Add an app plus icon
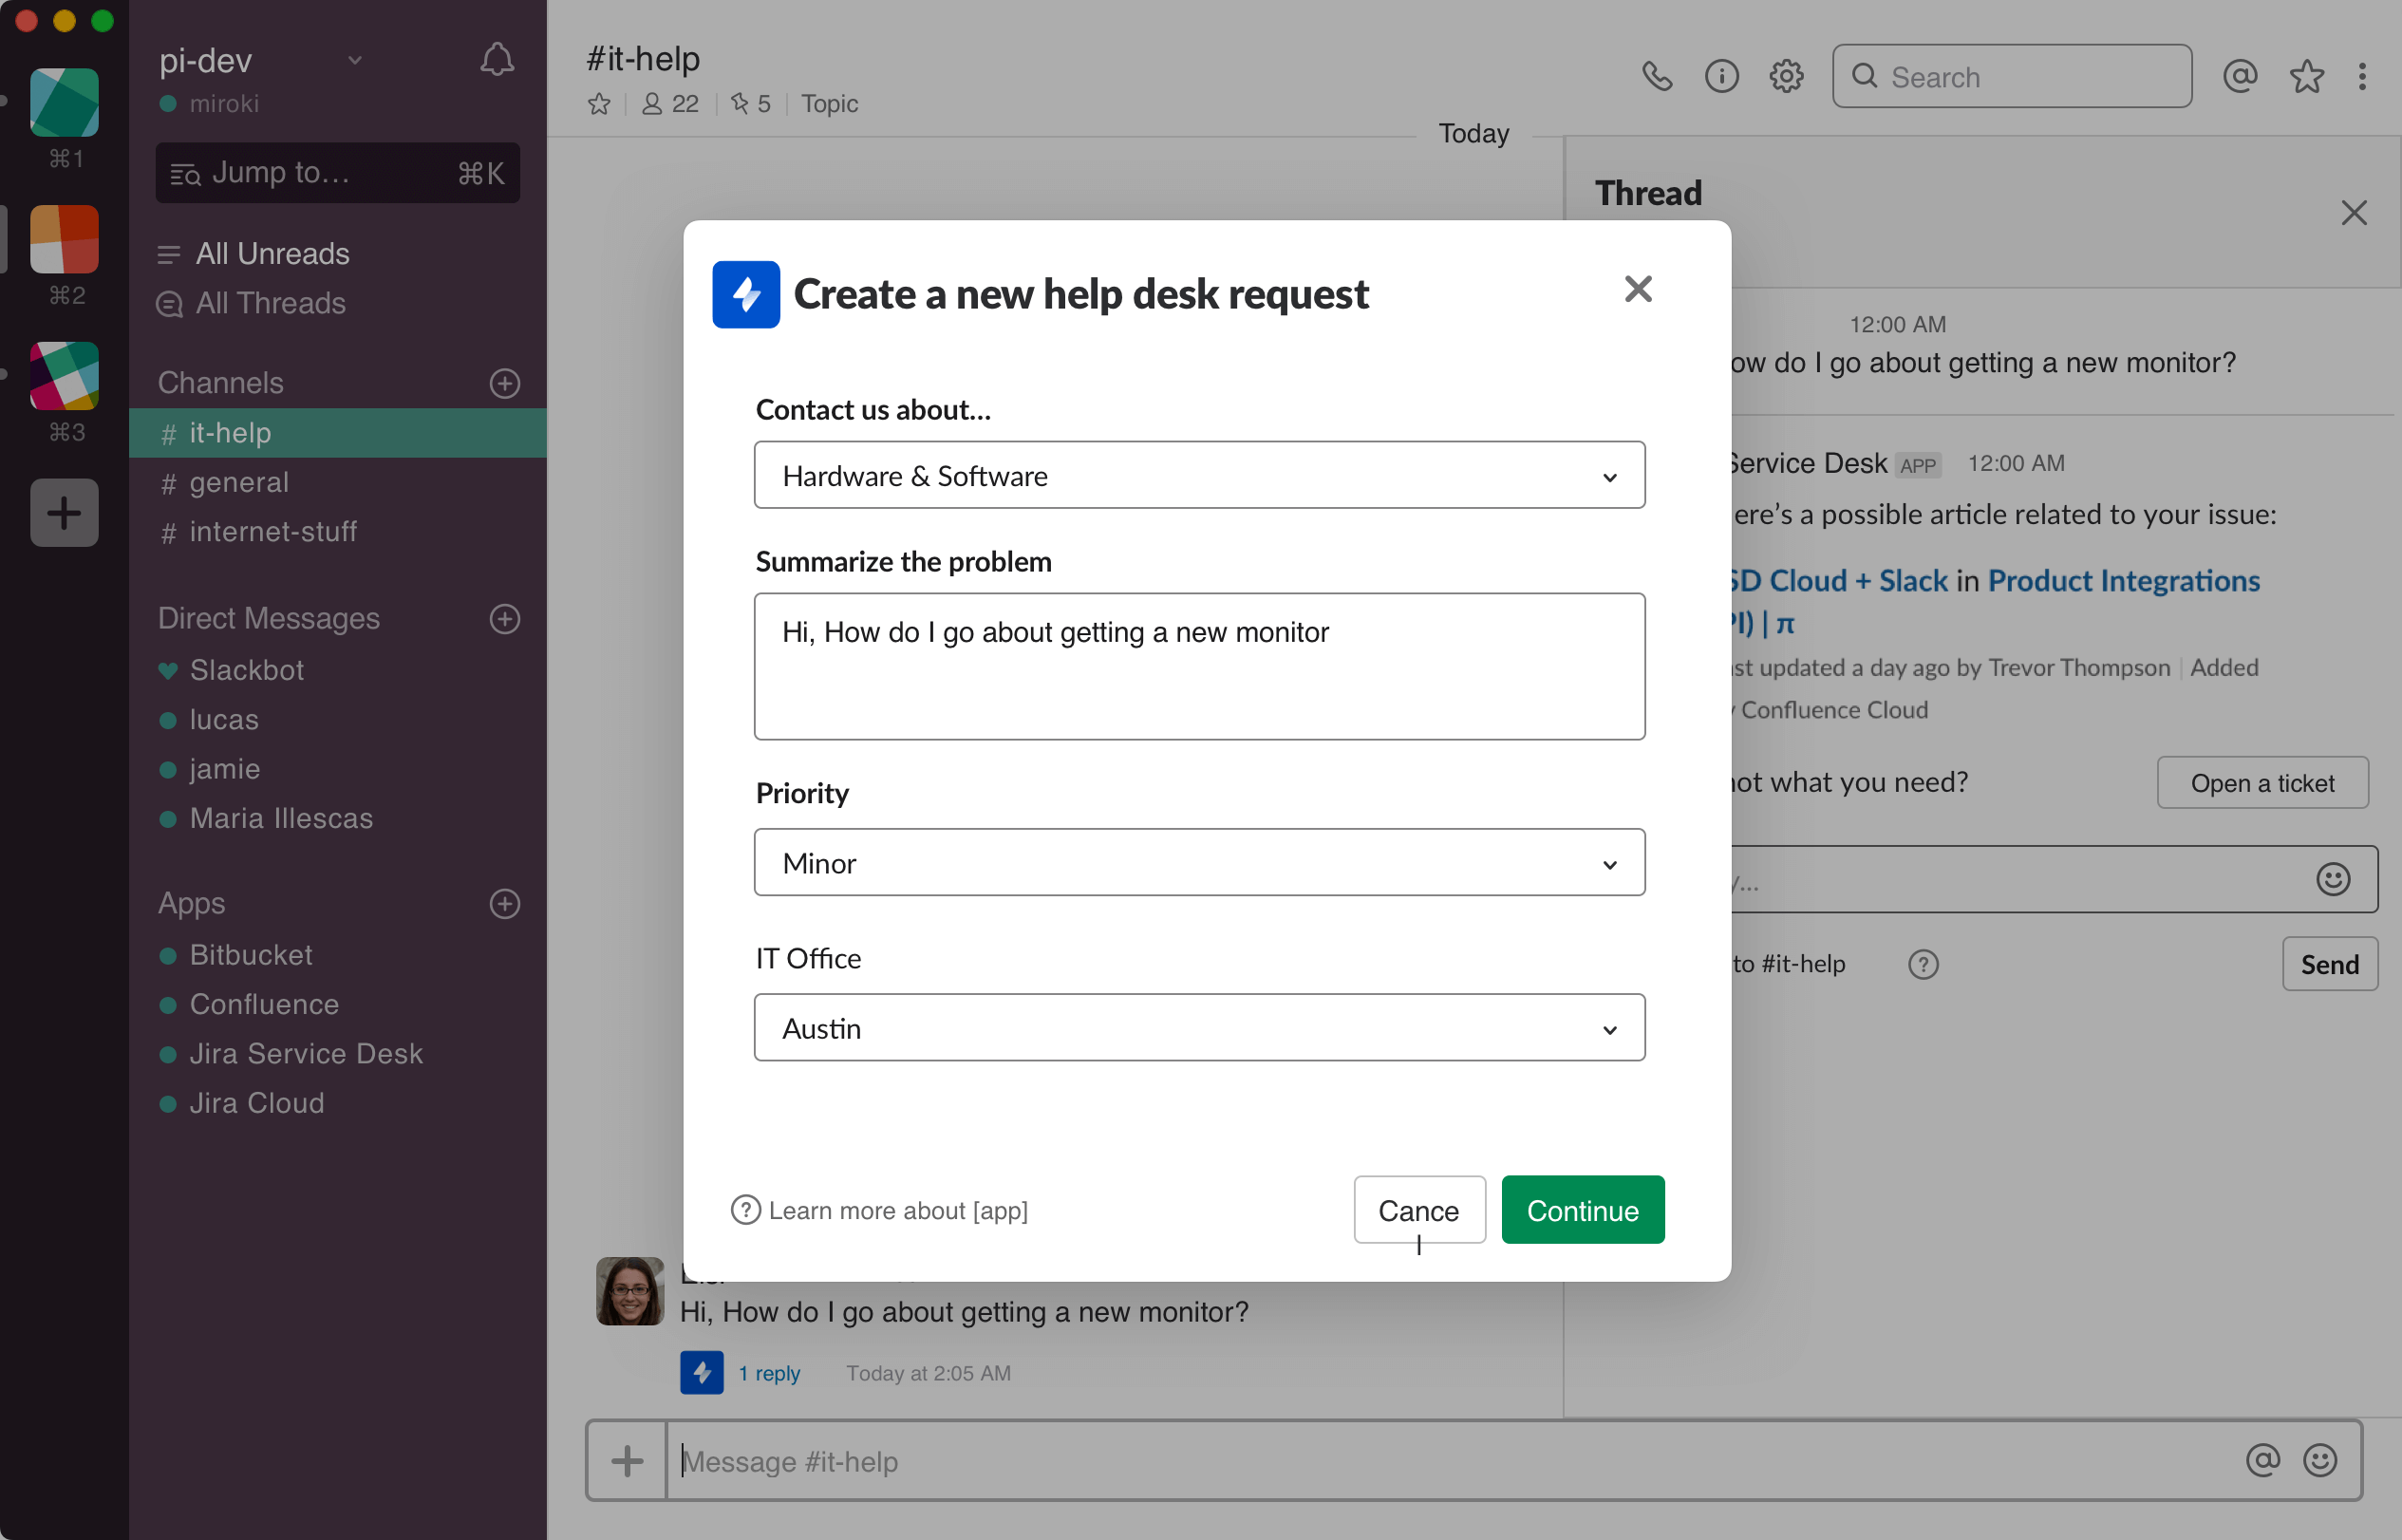This screenshot has width=2402, height=1540. (504, 903)
